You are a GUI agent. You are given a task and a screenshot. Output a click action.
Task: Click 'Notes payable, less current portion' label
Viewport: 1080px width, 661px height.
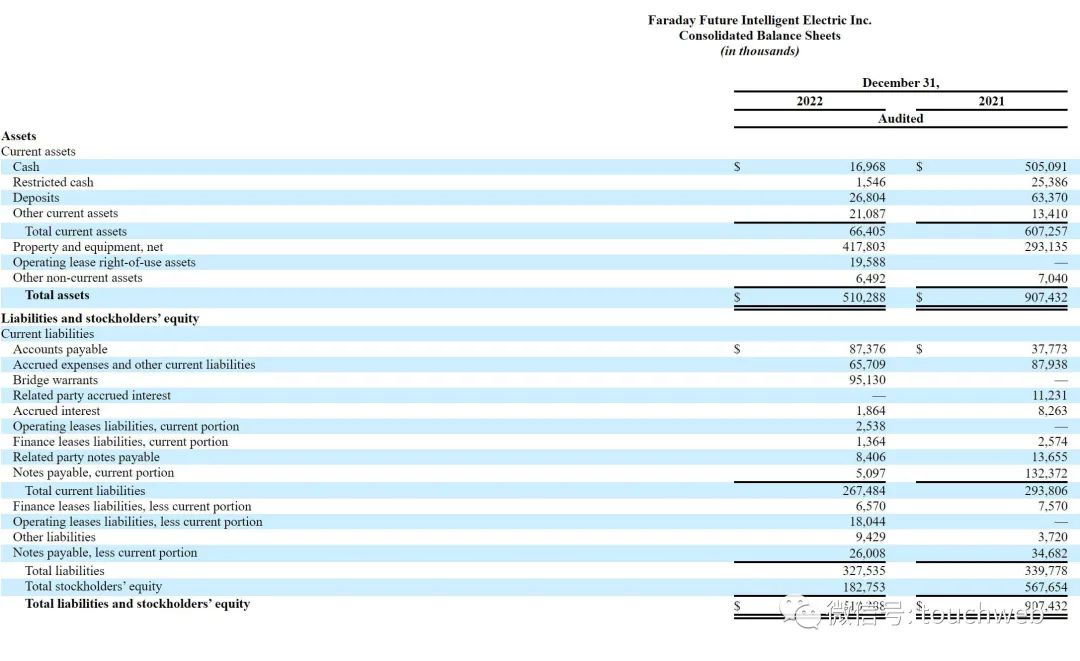(105, 553)
